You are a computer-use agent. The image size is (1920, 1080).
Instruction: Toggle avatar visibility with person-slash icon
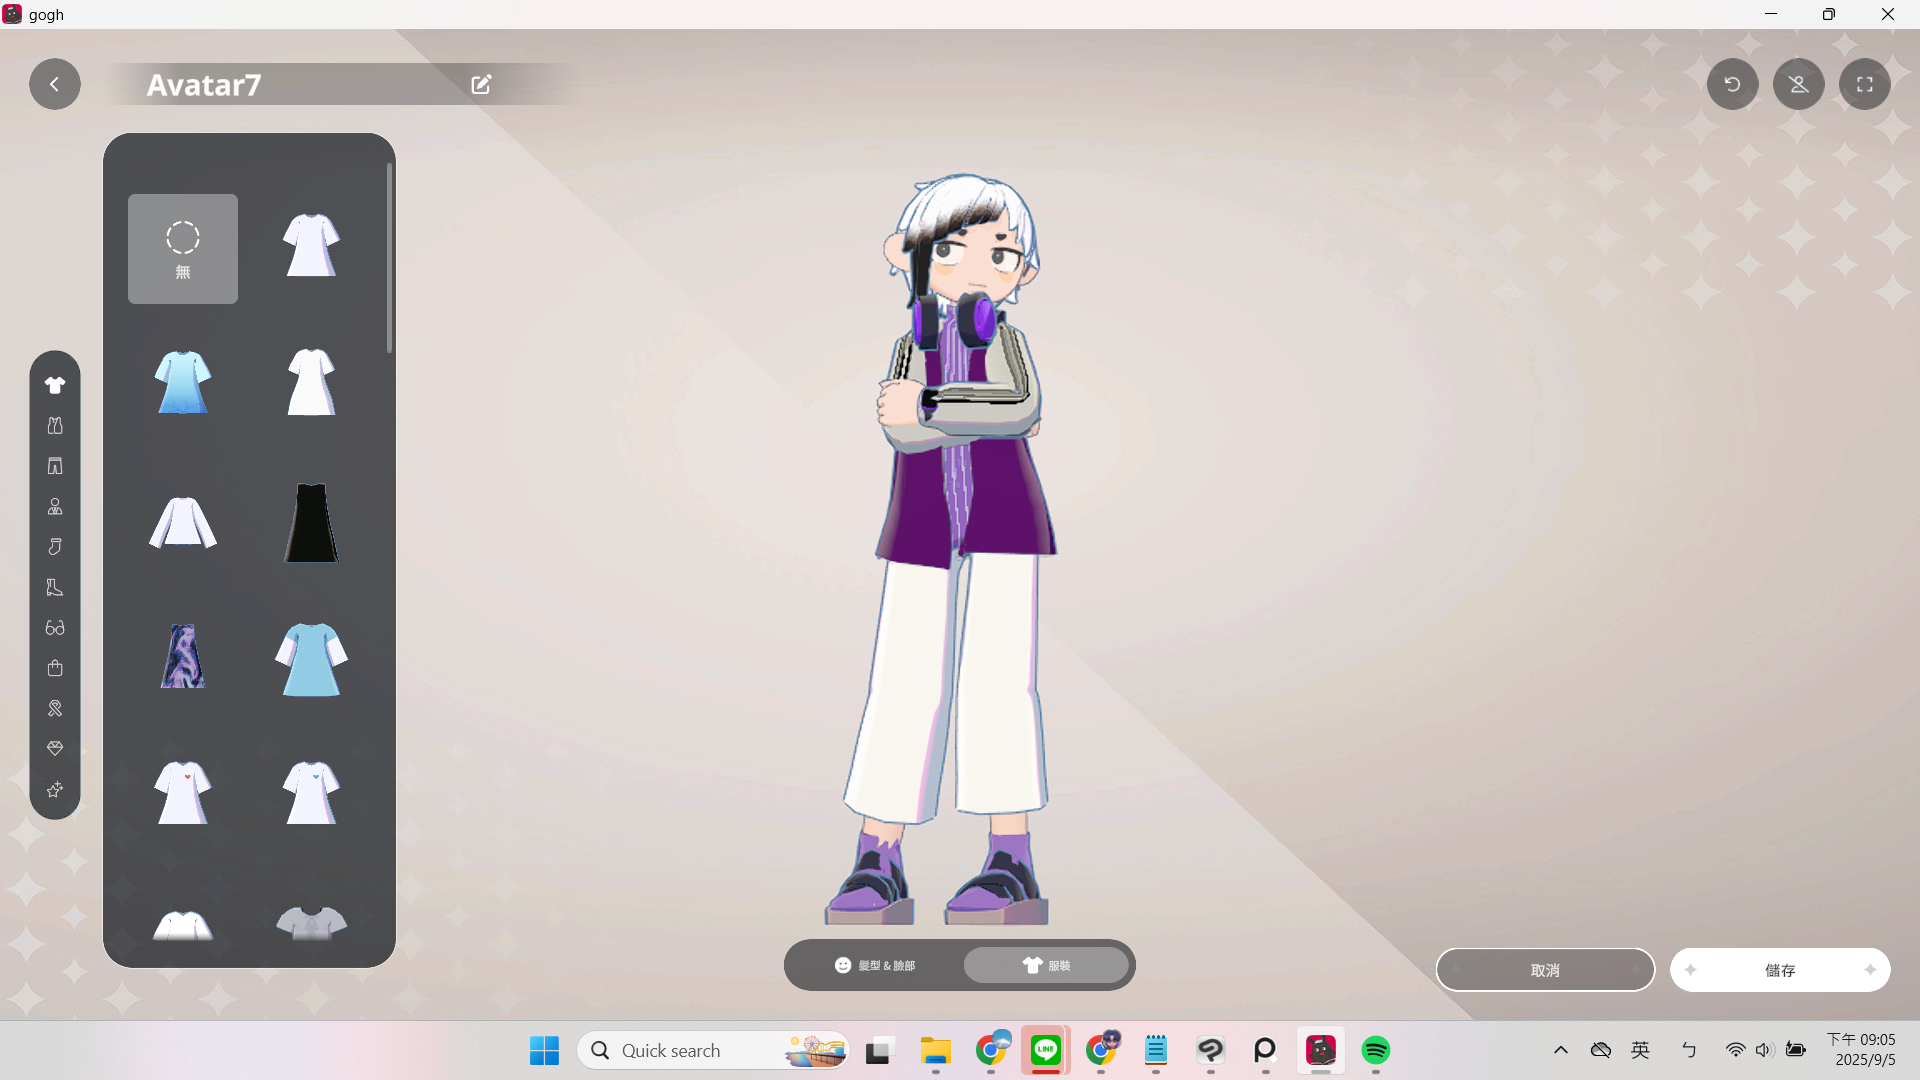click(x=1798, y=84)
